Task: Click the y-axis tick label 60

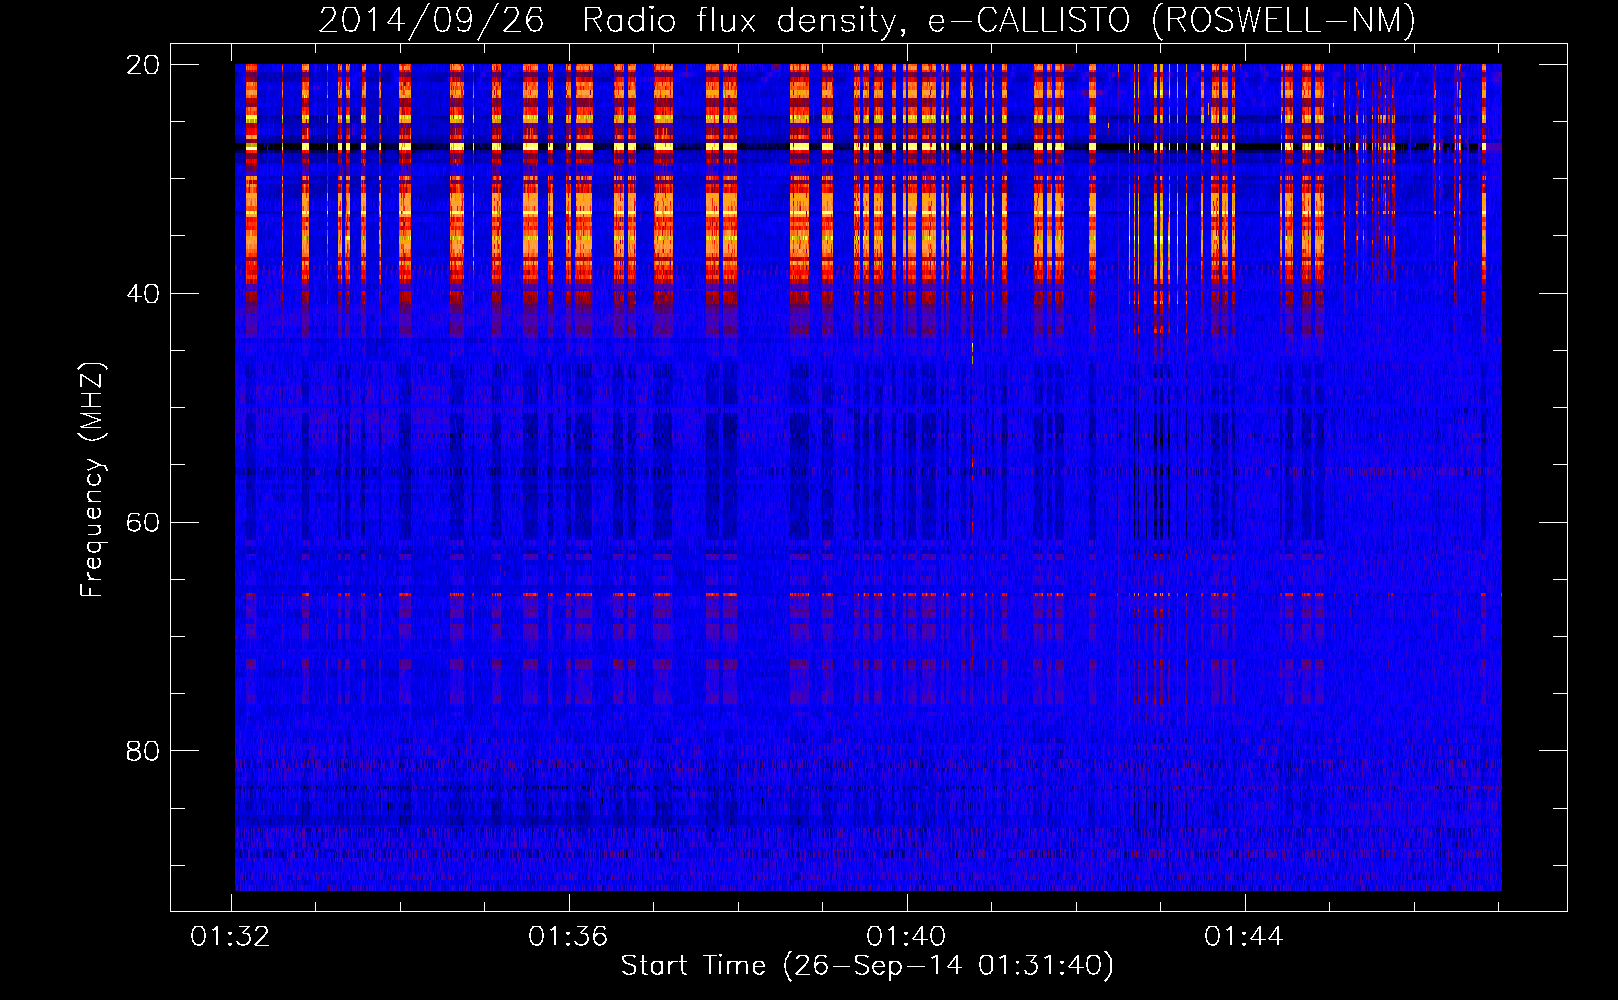Action: (x=143, y=523)
